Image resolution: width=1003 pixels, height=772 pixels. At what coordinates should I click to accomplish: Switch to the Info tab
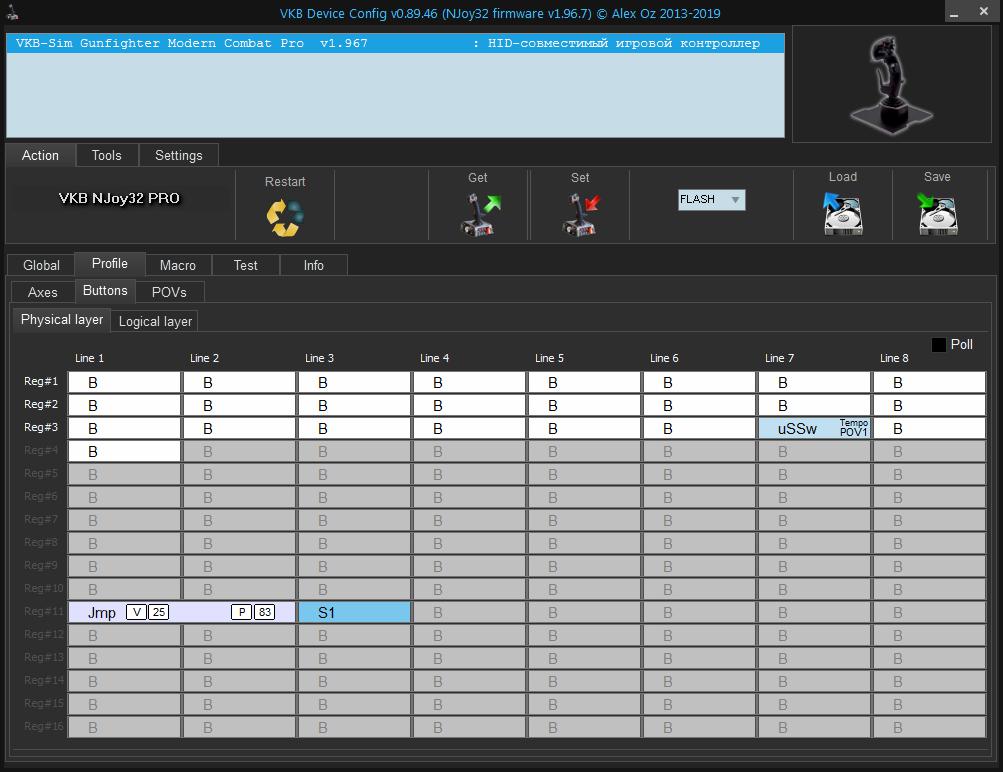[x=313, y=265]
